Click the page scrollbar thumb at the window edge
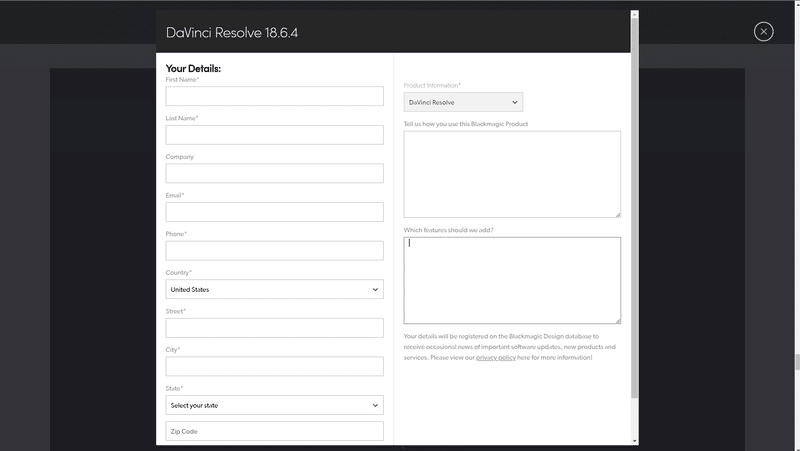Screen dimensions: 800x451 point(797,362)
